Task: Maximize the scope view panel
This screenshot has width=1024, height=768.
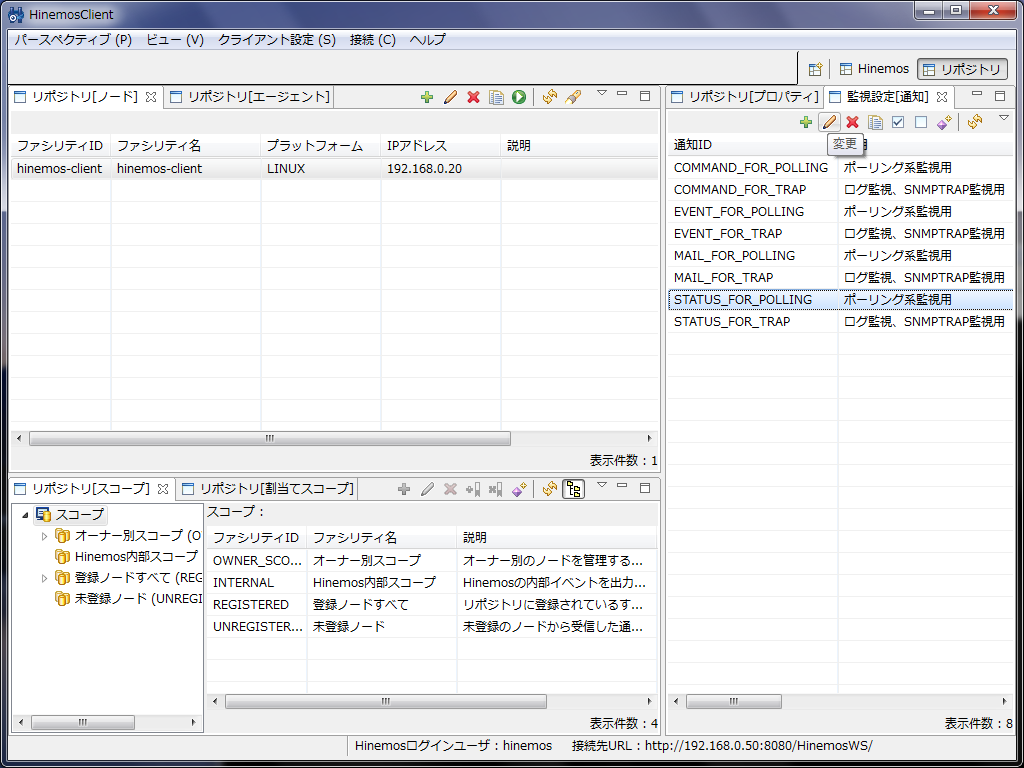Action: (645, 487)
